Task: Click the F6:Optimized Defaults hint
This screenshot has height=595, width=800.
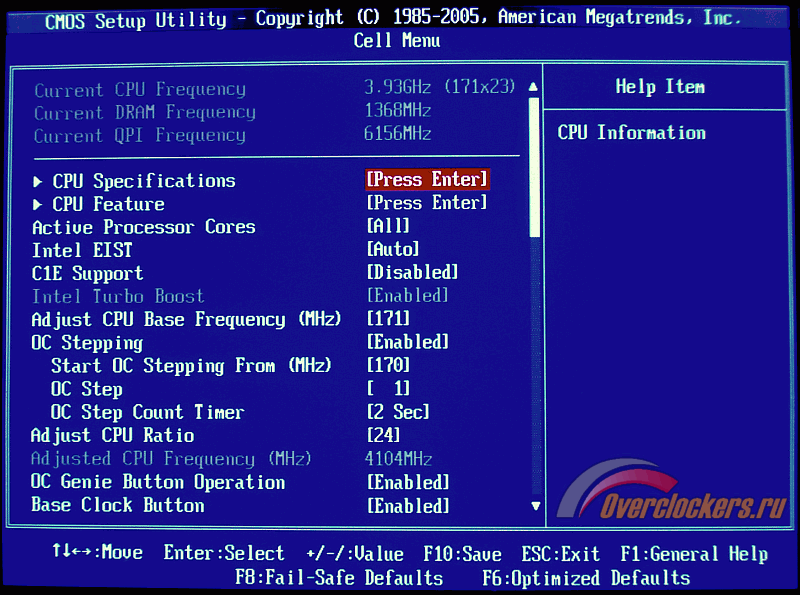Action: coord(586,578)
